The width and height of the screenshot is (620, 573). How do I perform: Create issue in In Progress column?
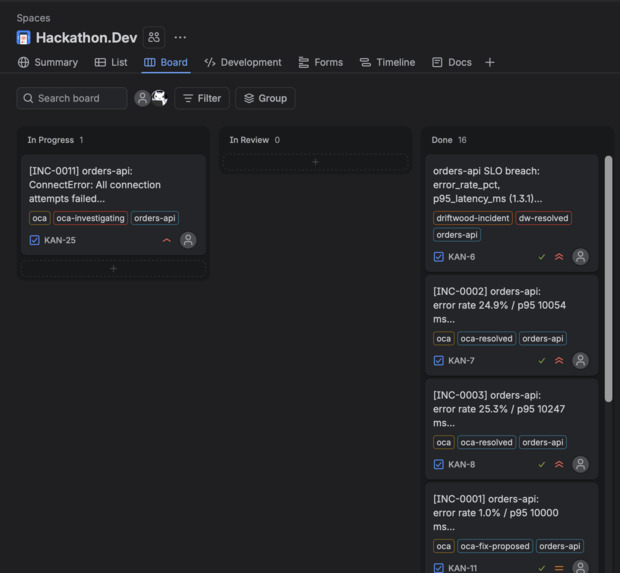[113, 269]
